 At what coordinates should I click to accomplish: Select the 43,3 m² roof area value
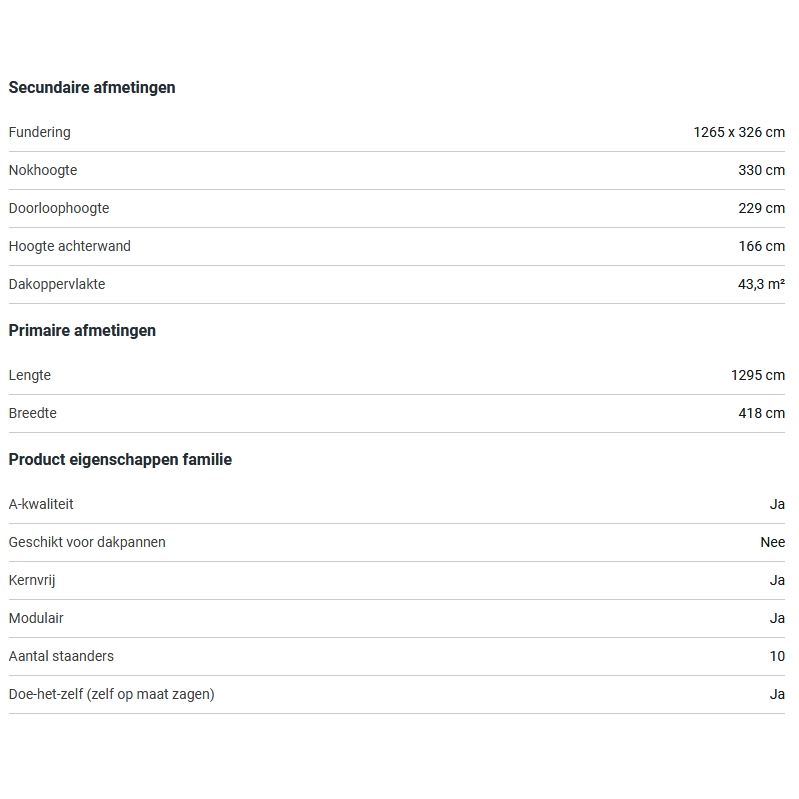tap(761, 284)
